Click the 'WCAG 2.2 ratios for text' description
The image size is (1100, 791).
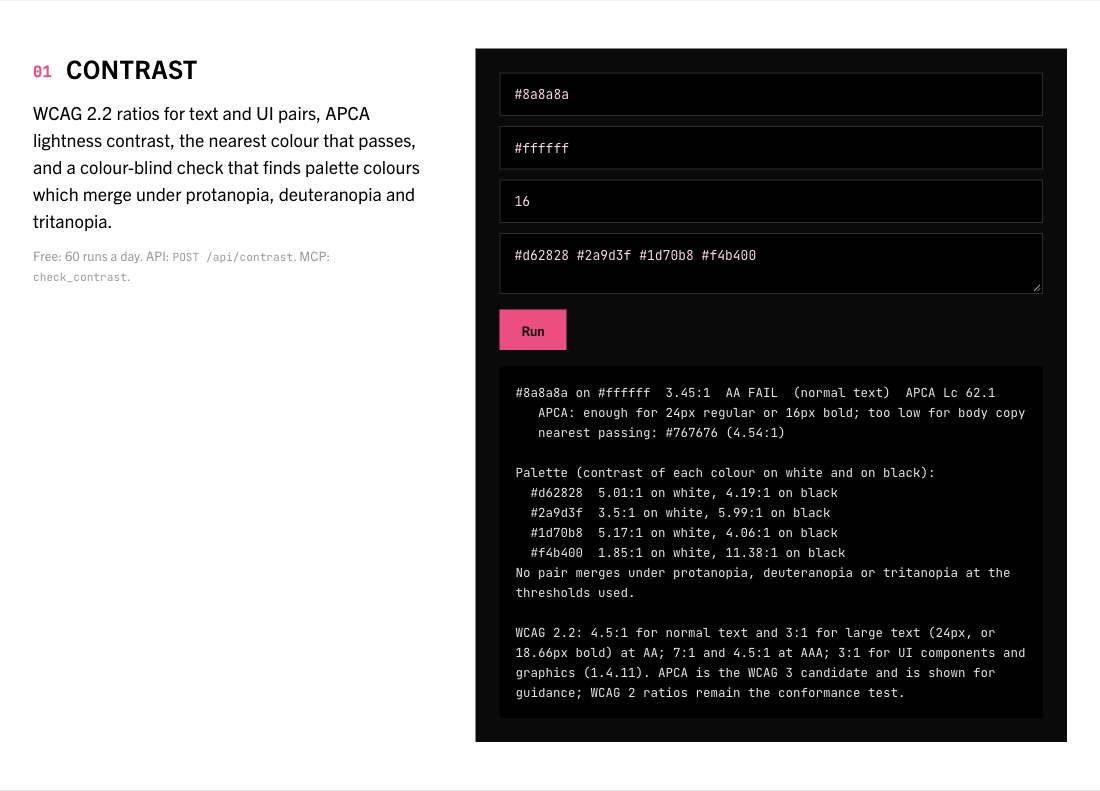[x=226, y=168]
